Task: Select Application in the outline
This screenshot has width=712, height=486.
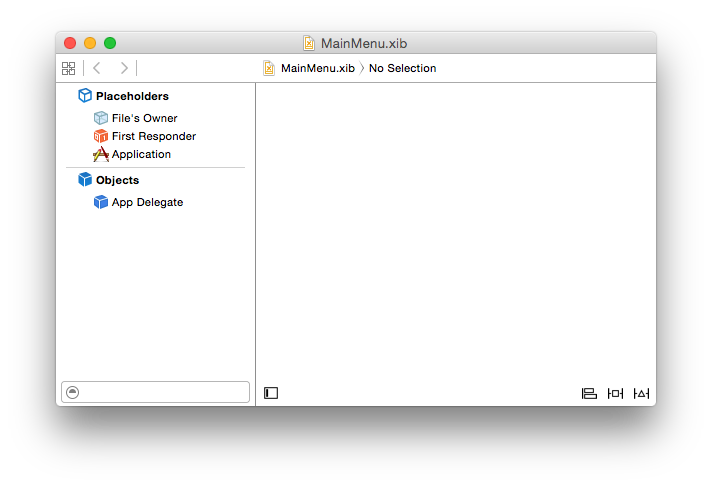Action: coord(141,154)
